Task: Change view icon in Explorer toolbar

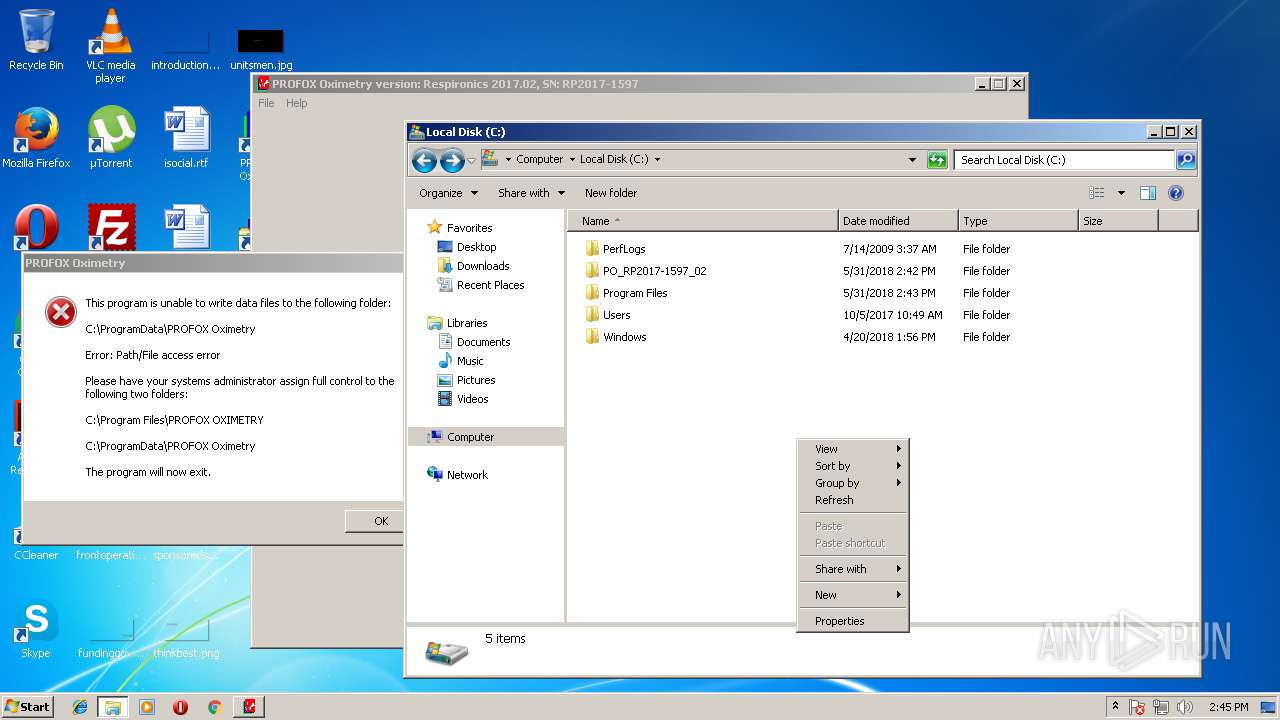Action: pyautogui.click(x=1097, y=193)
